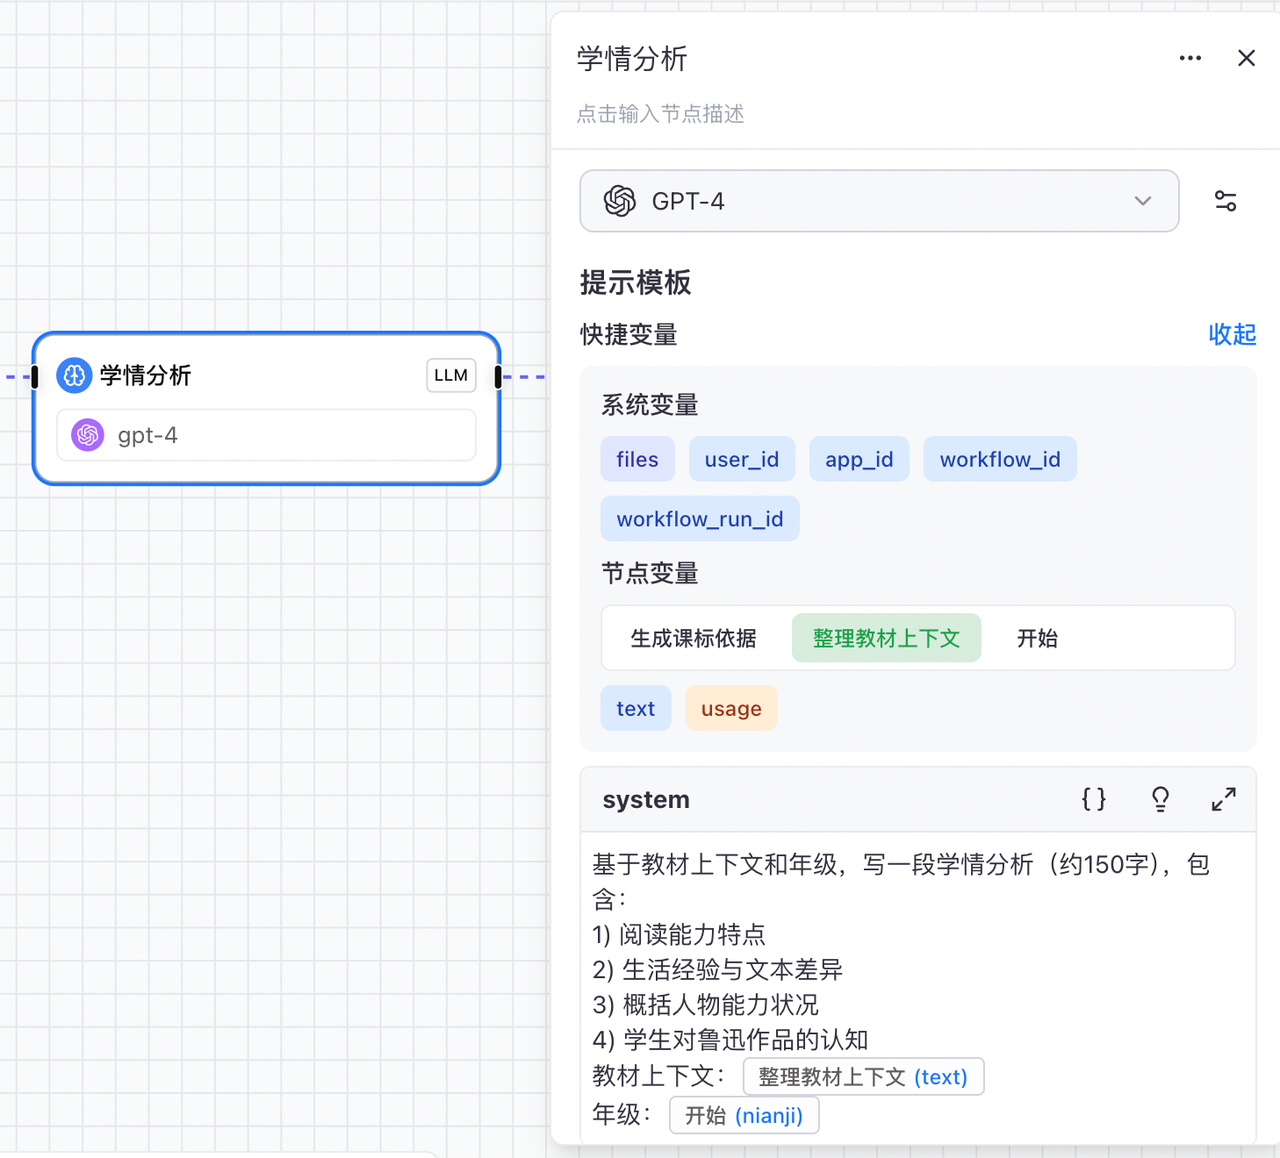Screen dimensions: 1280x1158
Task: Switch to 生成课标依据 node variable tab
Action: tap(693, 638)
